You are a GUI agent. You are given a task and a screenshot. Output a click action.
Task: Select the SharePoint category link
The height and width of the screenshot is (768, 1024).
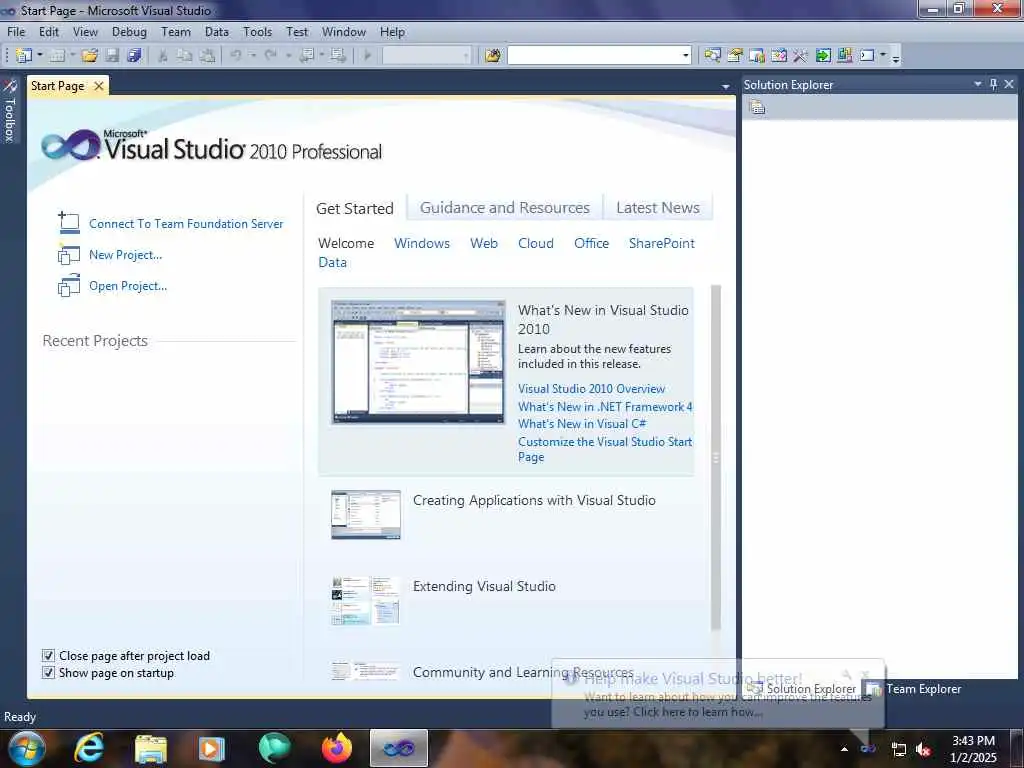662,243
